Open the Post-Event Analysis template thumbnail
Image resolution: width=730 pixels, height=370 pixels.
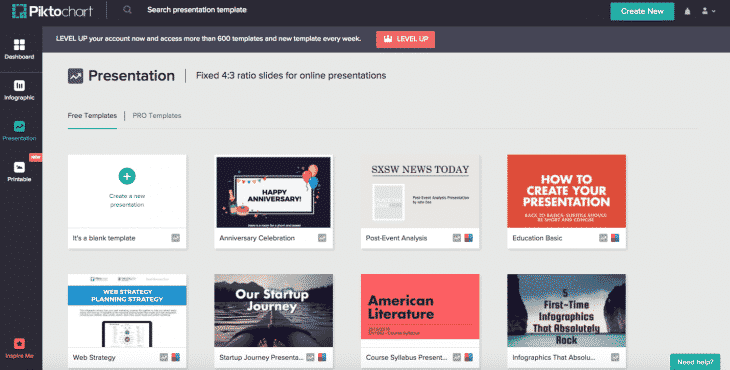[420, 192]
